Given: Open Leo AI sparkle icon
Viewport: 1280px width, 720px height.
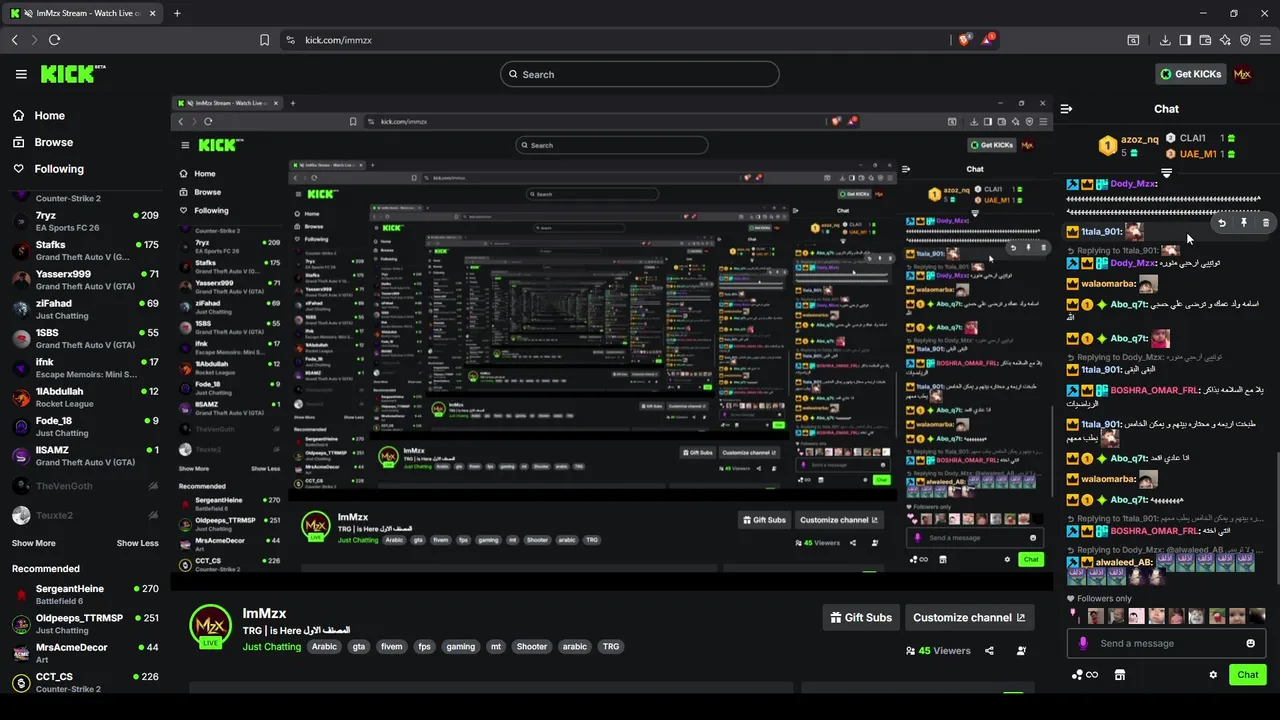Looking at the screenshot, I should point(1225,40).
